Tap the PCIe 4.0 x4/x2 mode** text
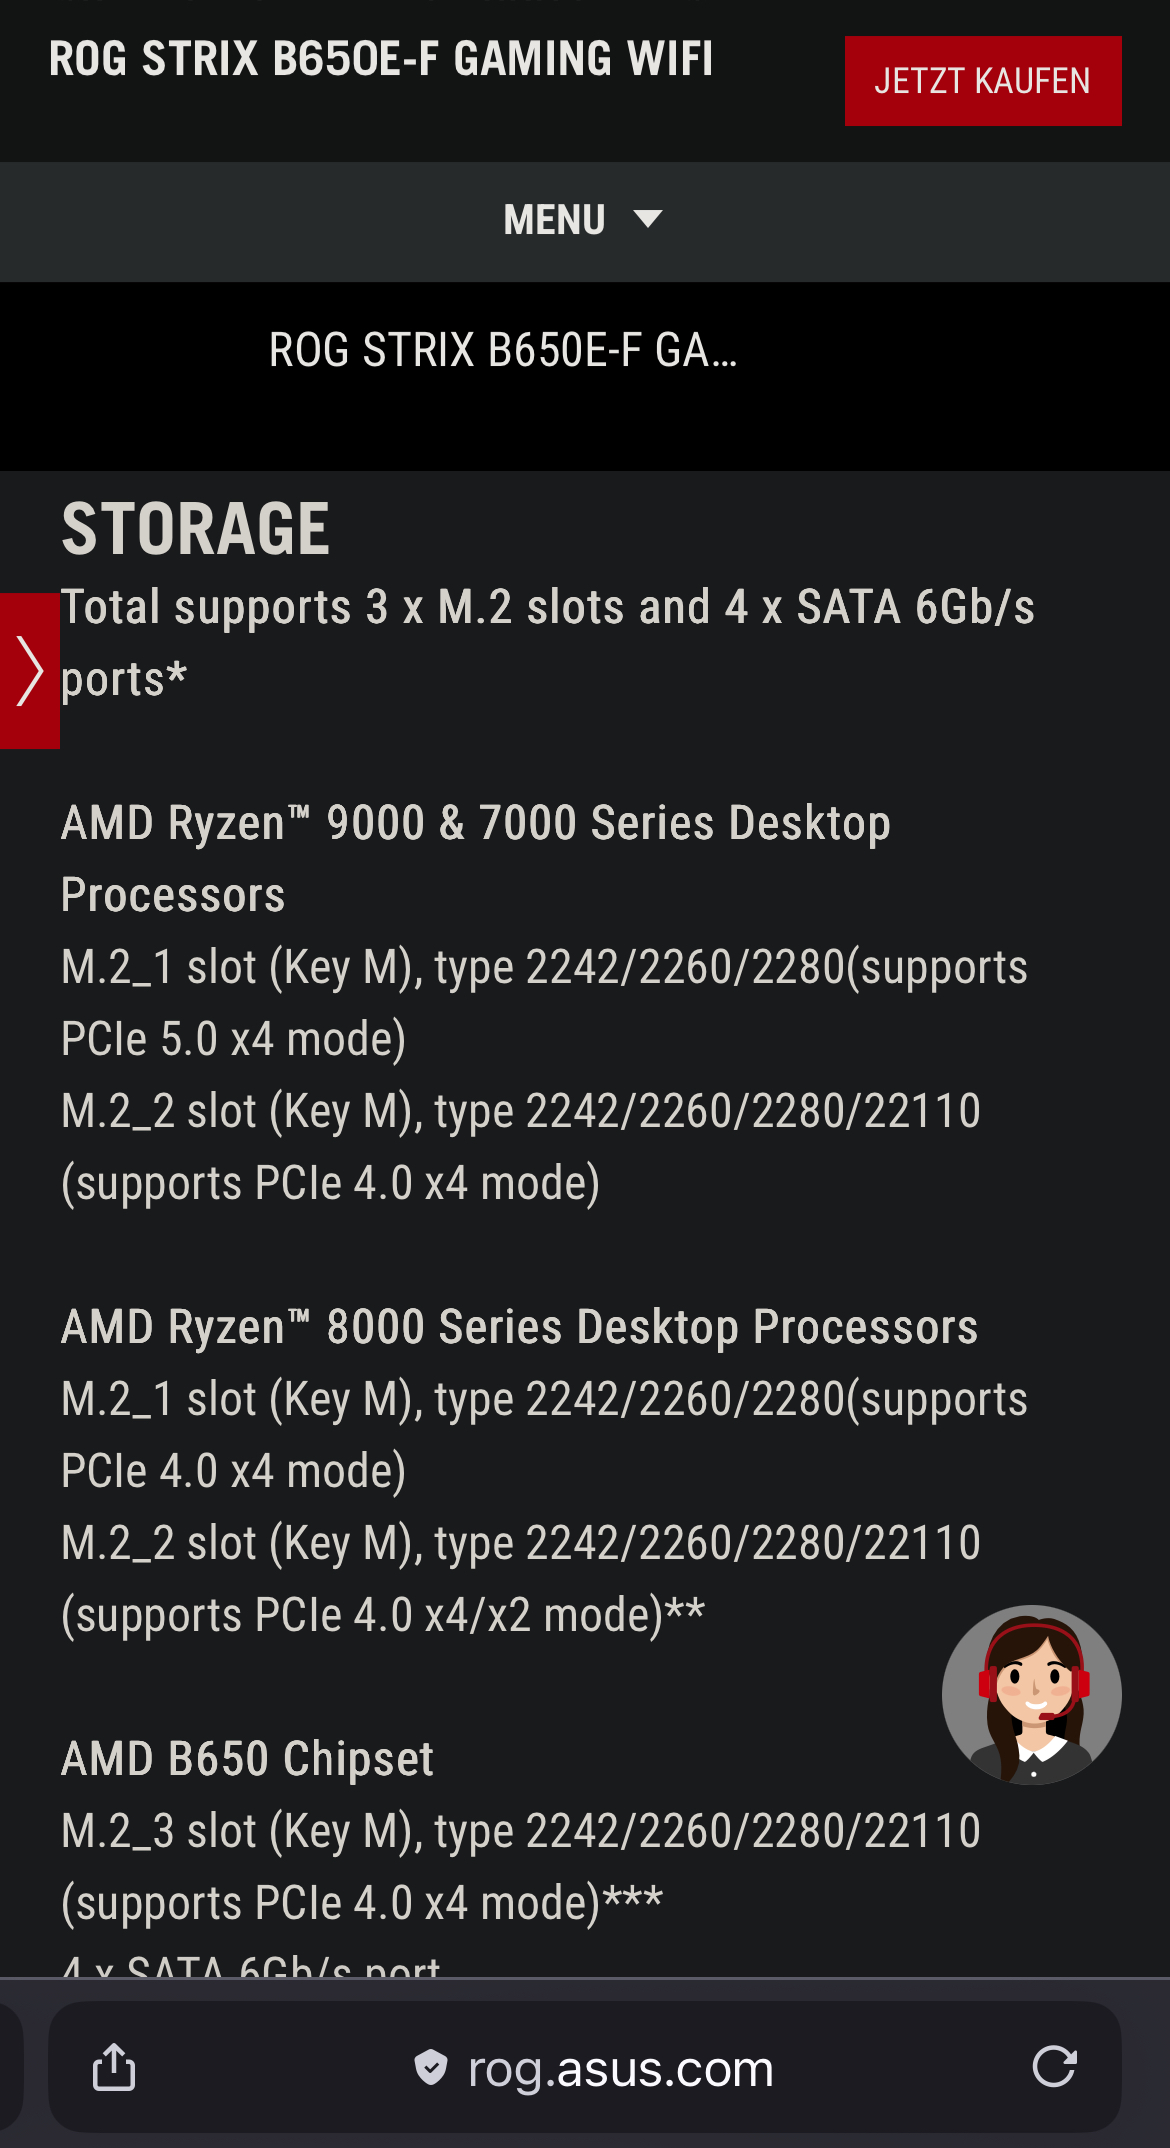1170x2148 pixels. click(383, 1615)
